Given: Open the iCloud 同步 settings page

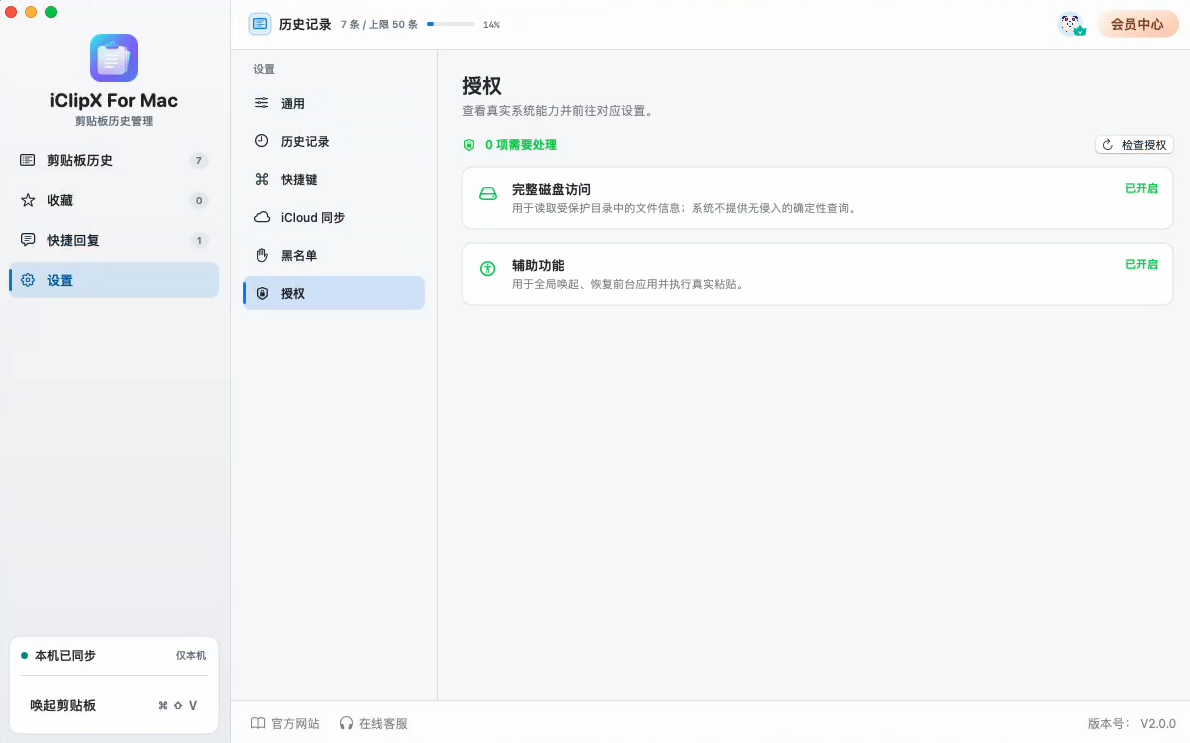Looking at the screenshot, I should tap(334, 217).
